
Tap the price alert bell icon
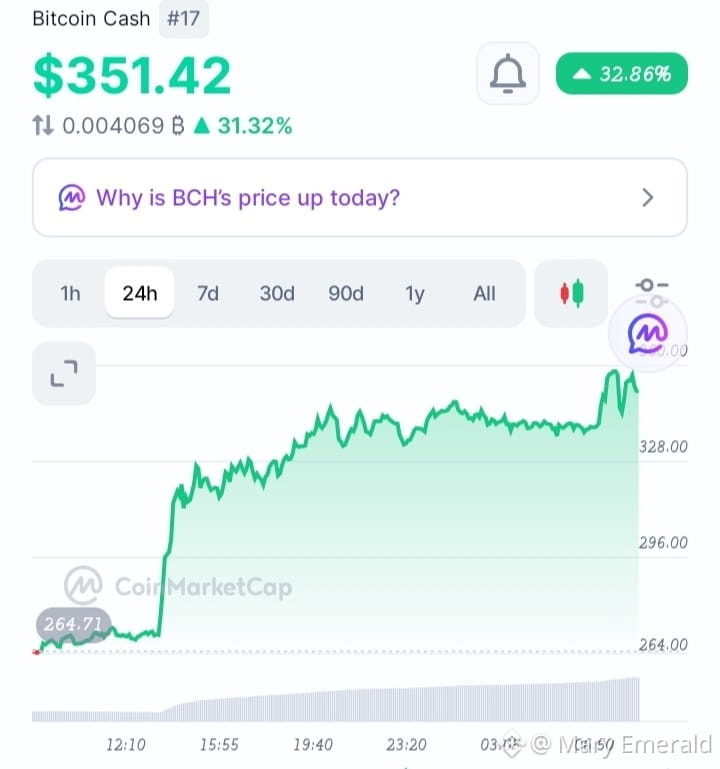point(508,74)
